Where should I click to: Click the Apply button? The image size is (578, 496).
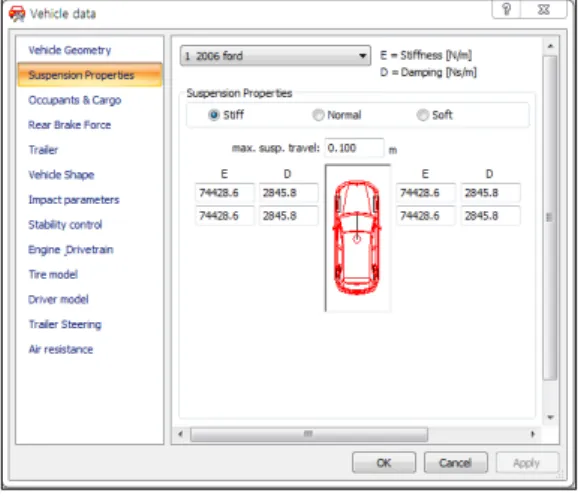pyautogui.click(x=527, y=463)
